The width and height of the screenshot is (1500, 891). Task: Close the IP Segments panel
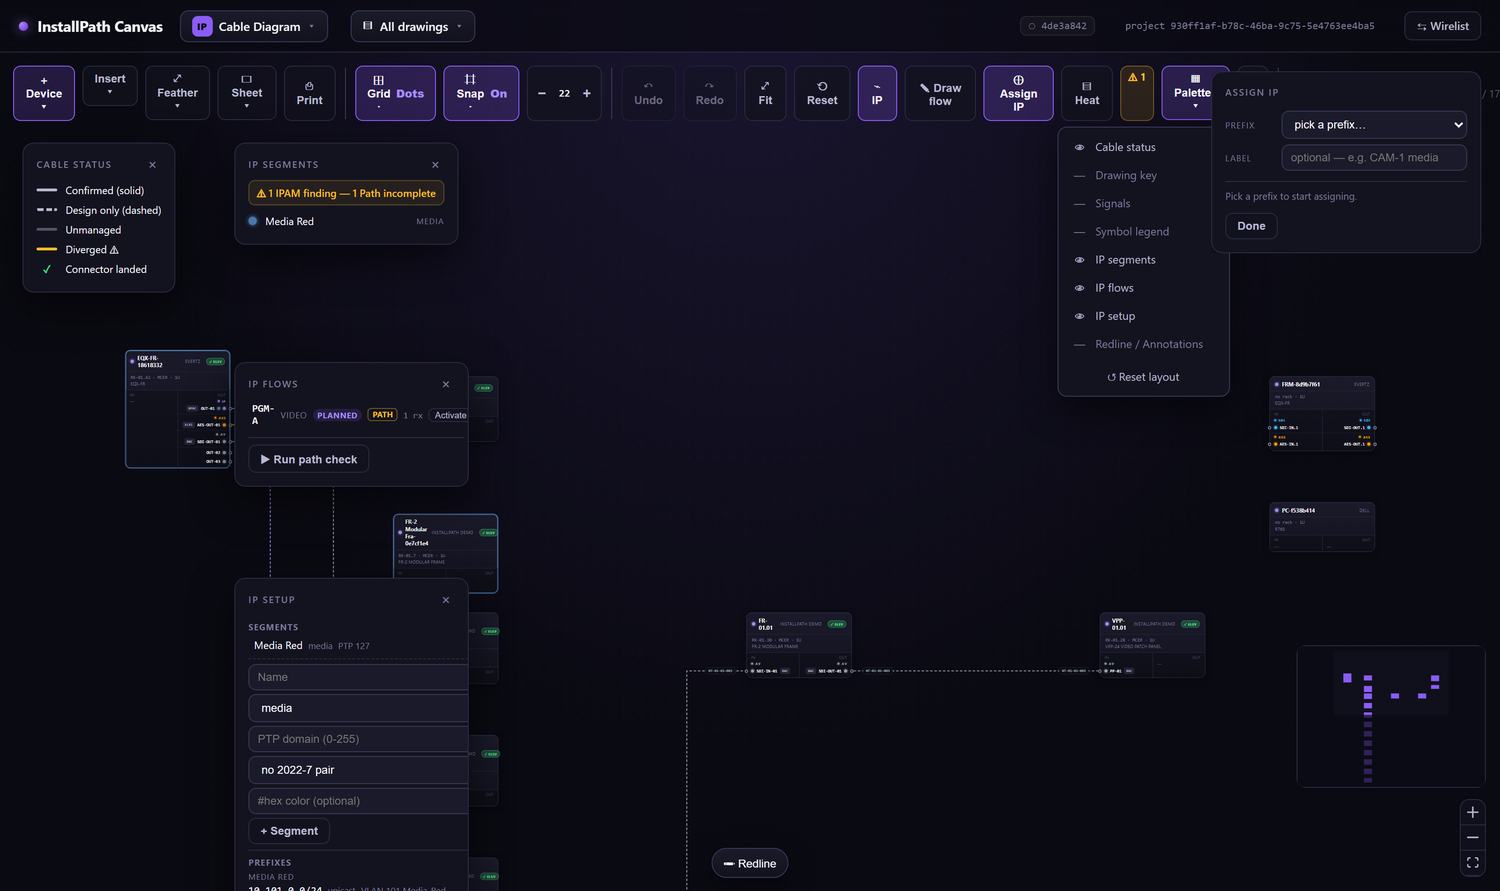435,165
